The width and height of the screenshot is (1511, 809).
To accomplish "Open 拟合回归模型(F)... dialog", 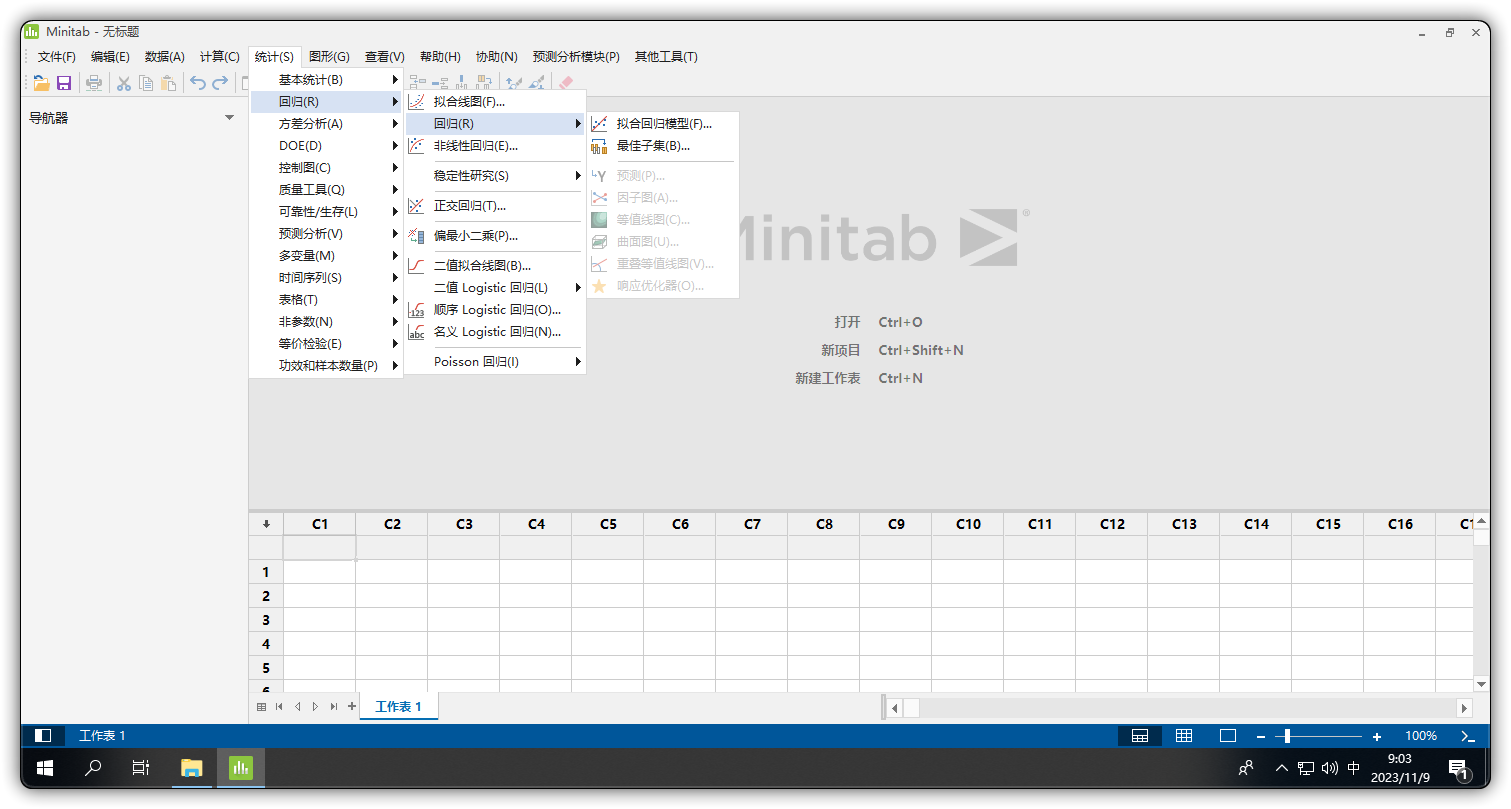I will (662, 124).
